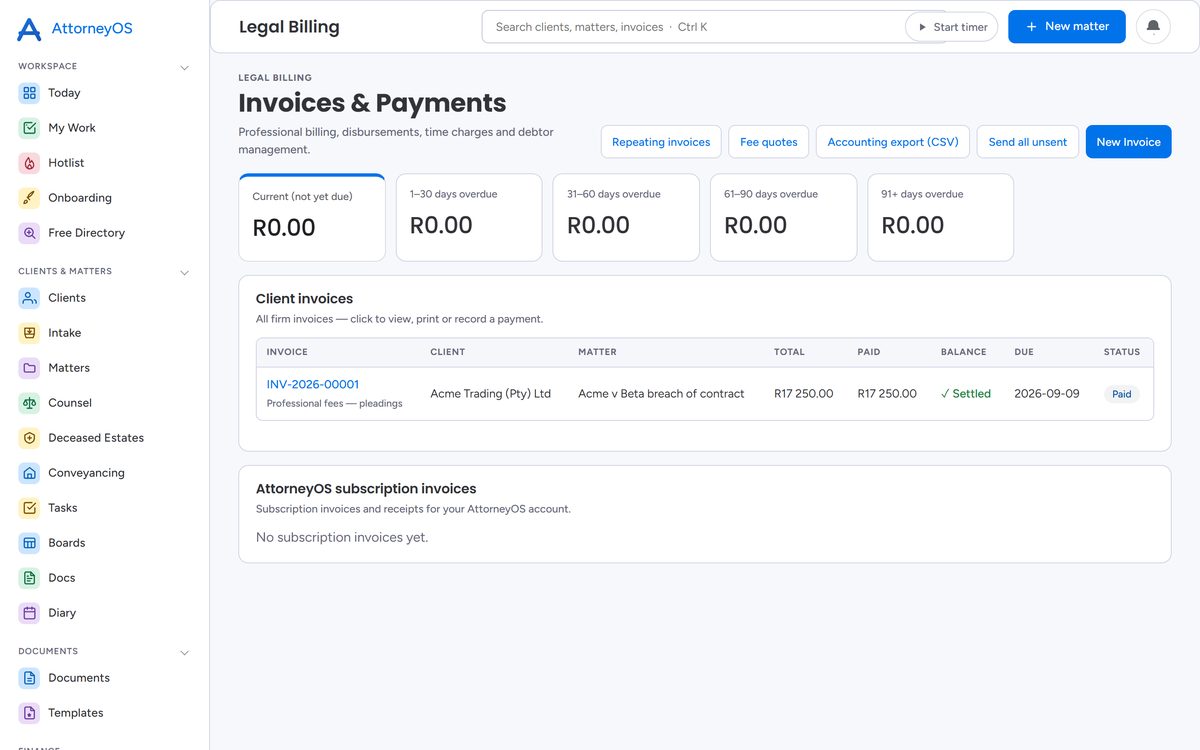Open the Tasks checkbox icon
This screenshot has height=750, width=1200.
29,508
